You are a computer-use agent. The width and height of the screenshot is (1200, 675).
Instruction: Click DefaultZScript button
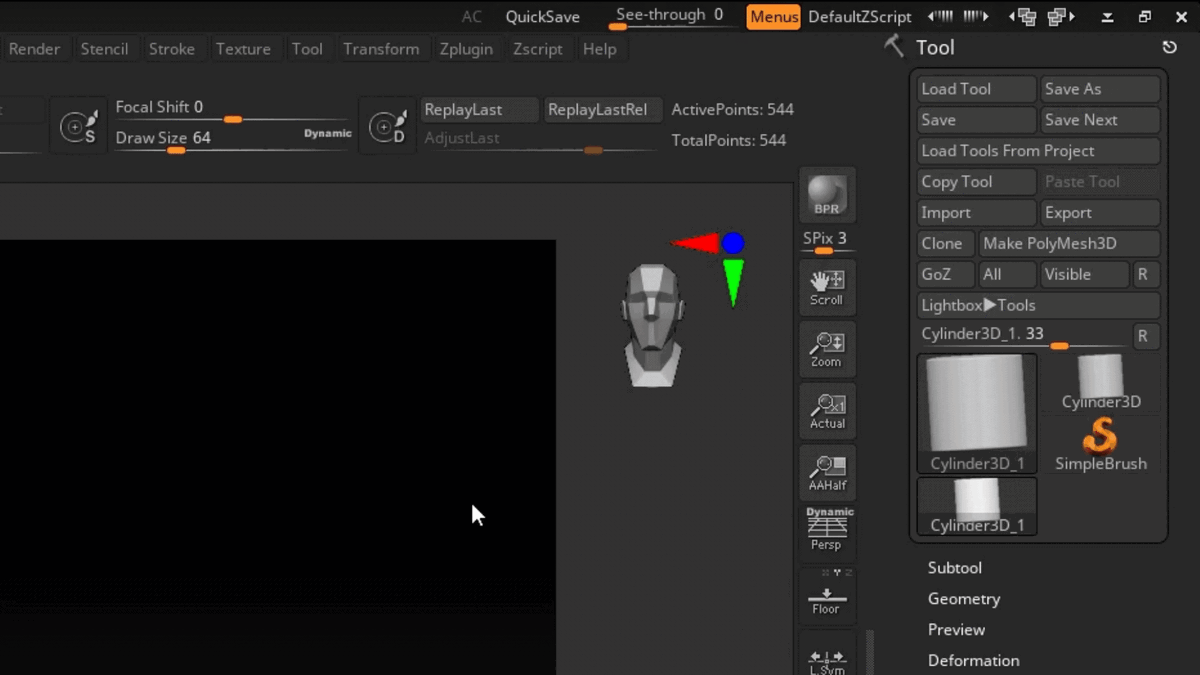coord(860,16)
